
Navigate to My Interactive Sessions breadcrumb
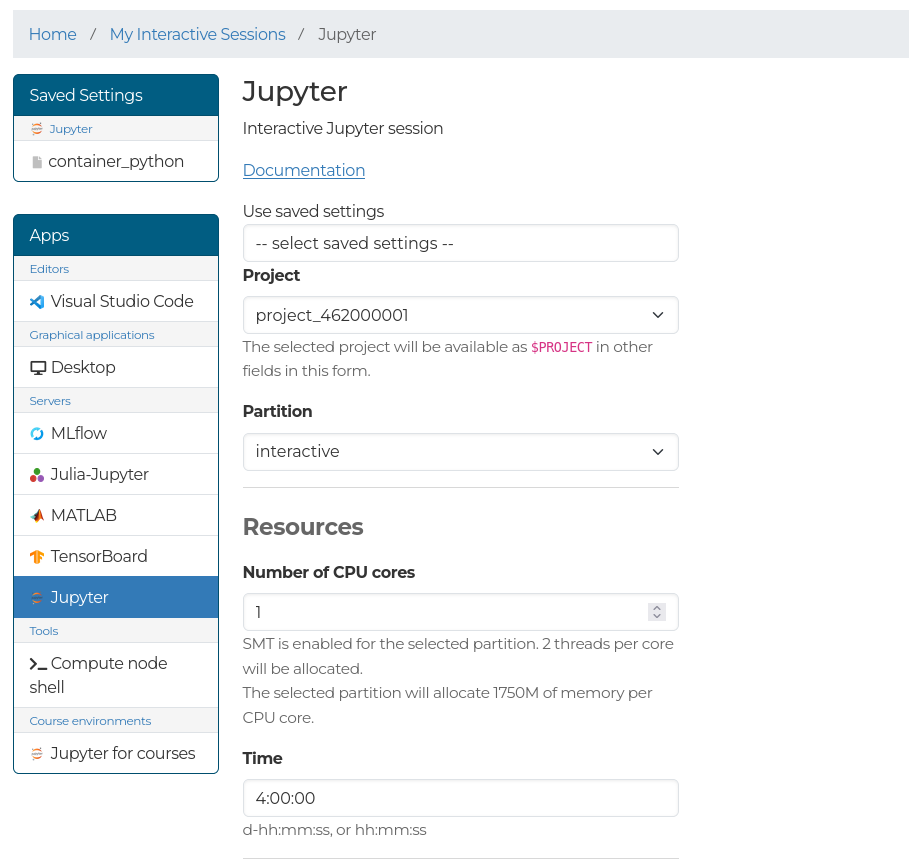tap(197, 34)
